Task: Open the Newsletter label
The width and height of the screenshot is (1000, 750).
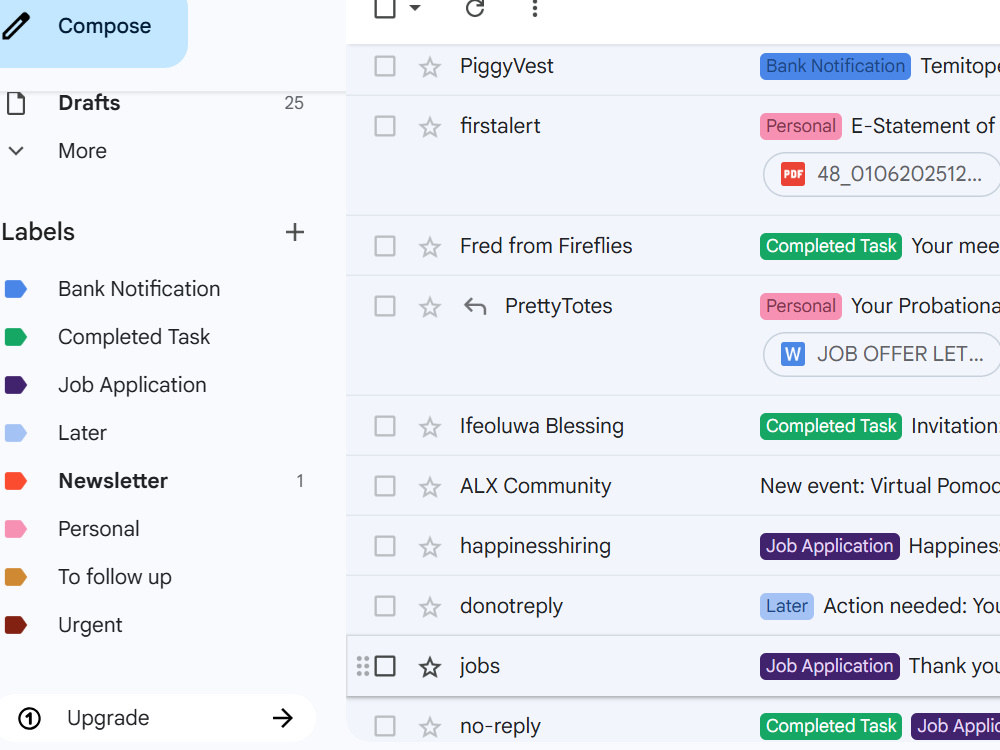Action: click(113, 481)
